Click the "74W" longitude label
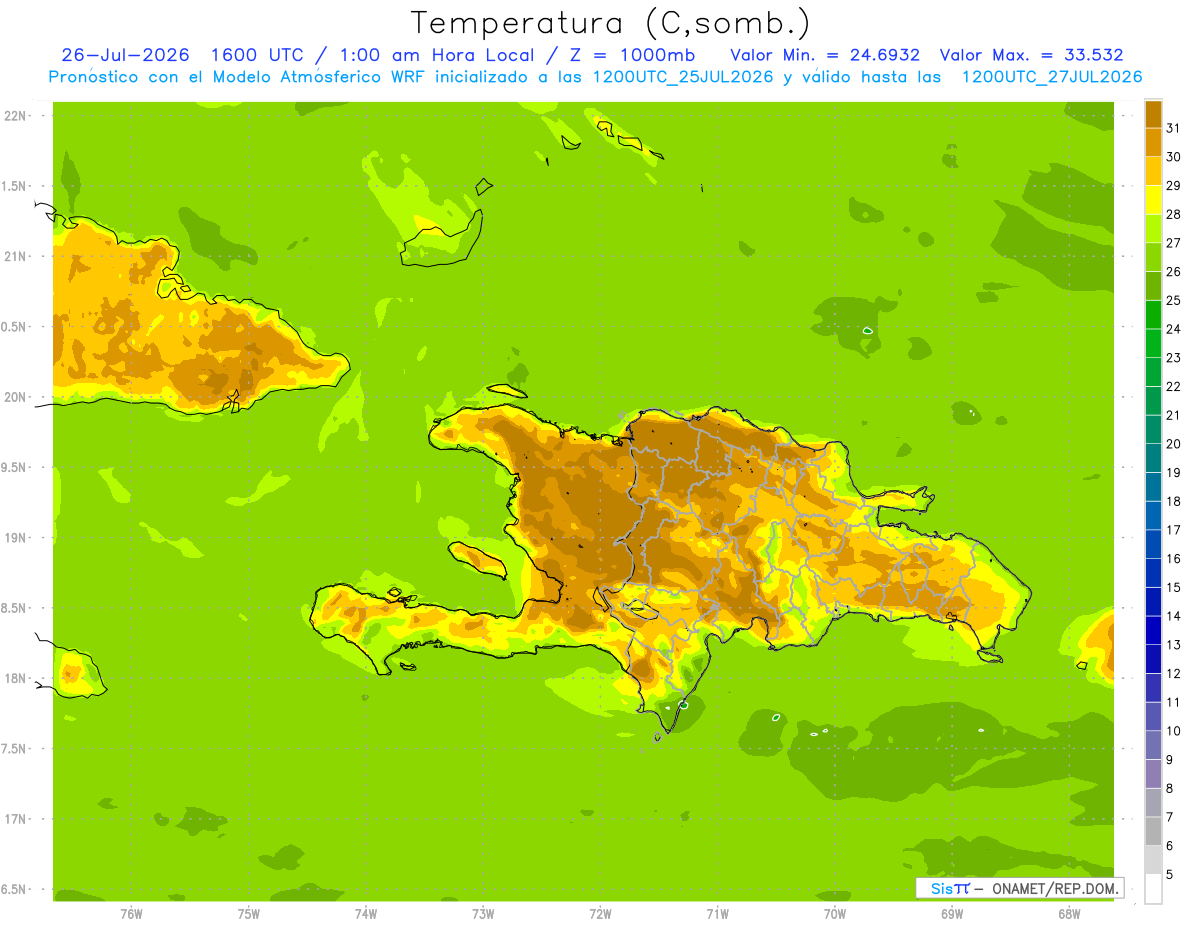Viewport: 1200px width, 927px height. point(366,914)
